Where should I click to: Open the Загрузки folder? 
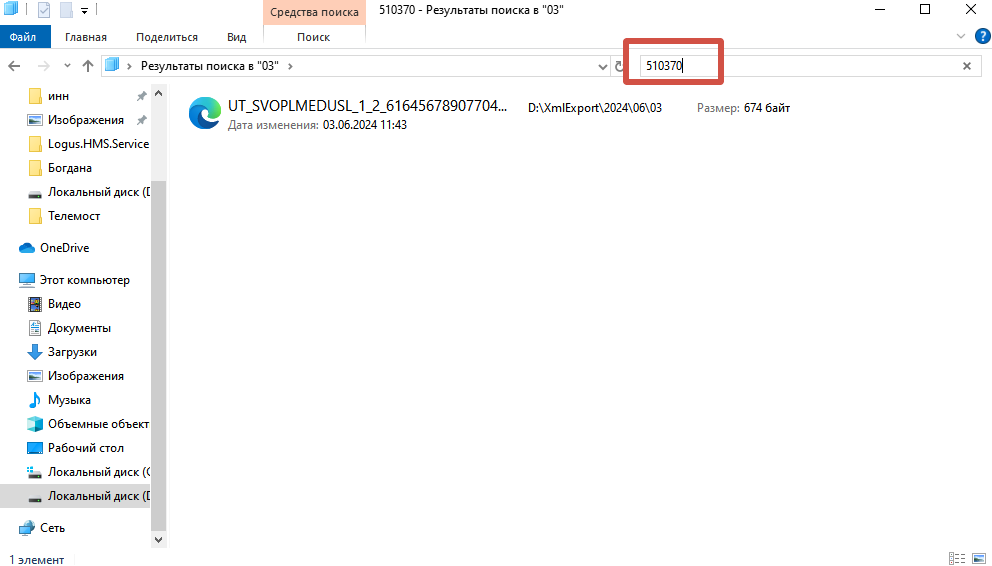coord(72,352)
